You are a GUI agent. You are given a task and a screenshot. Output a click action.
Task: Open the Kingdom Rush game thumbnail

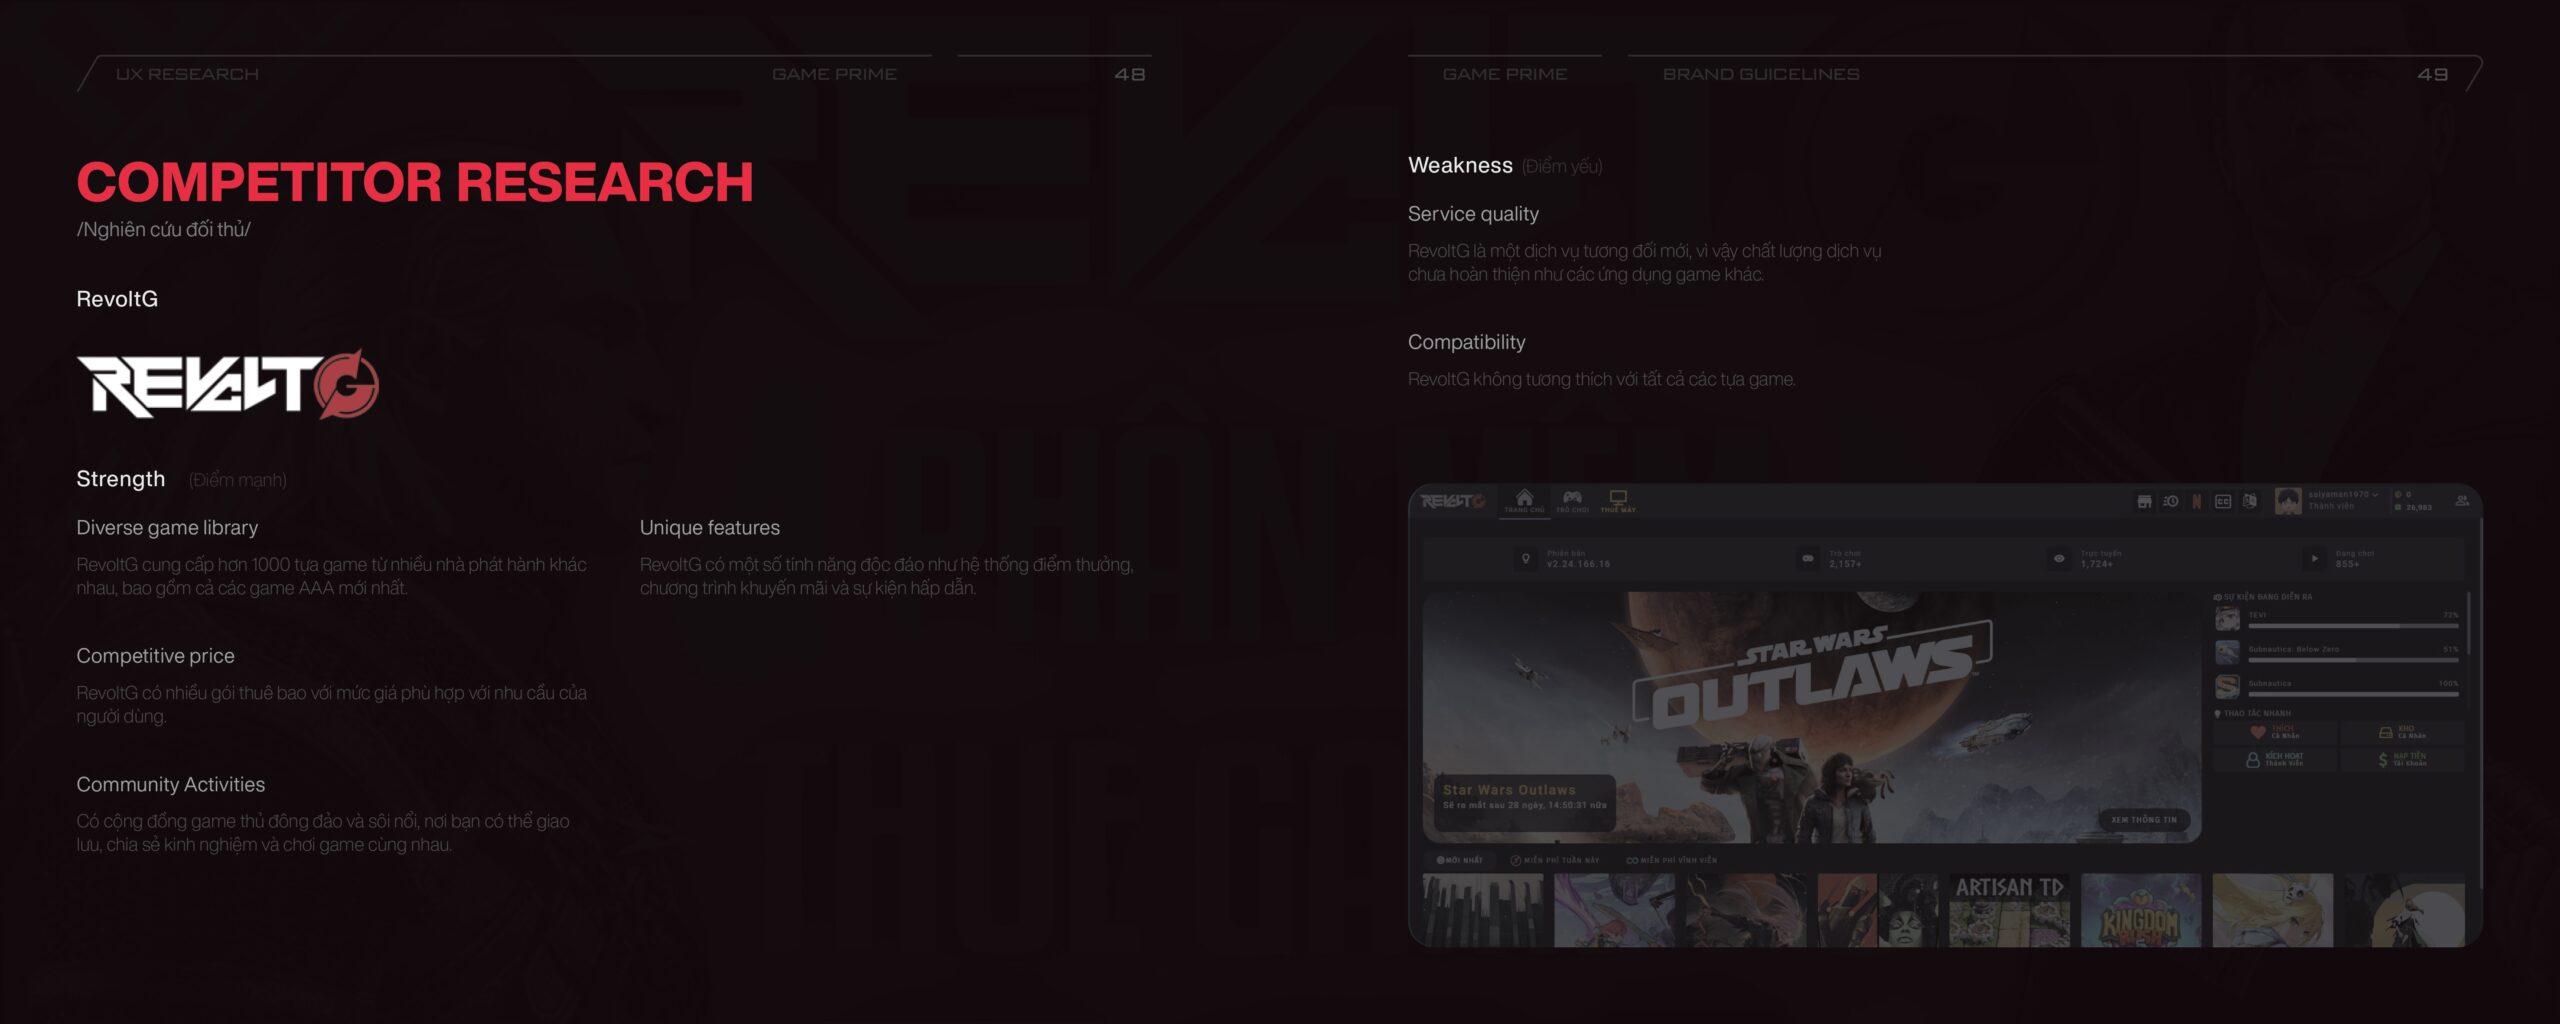pos(2141,910)
